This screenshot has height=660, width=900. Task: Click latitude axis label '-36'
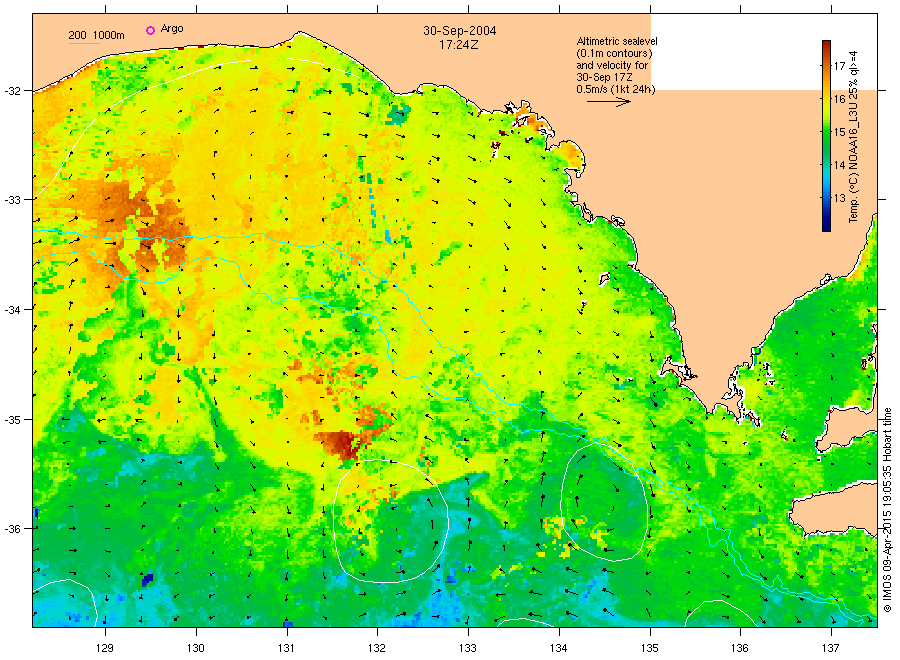pos(12,528)
